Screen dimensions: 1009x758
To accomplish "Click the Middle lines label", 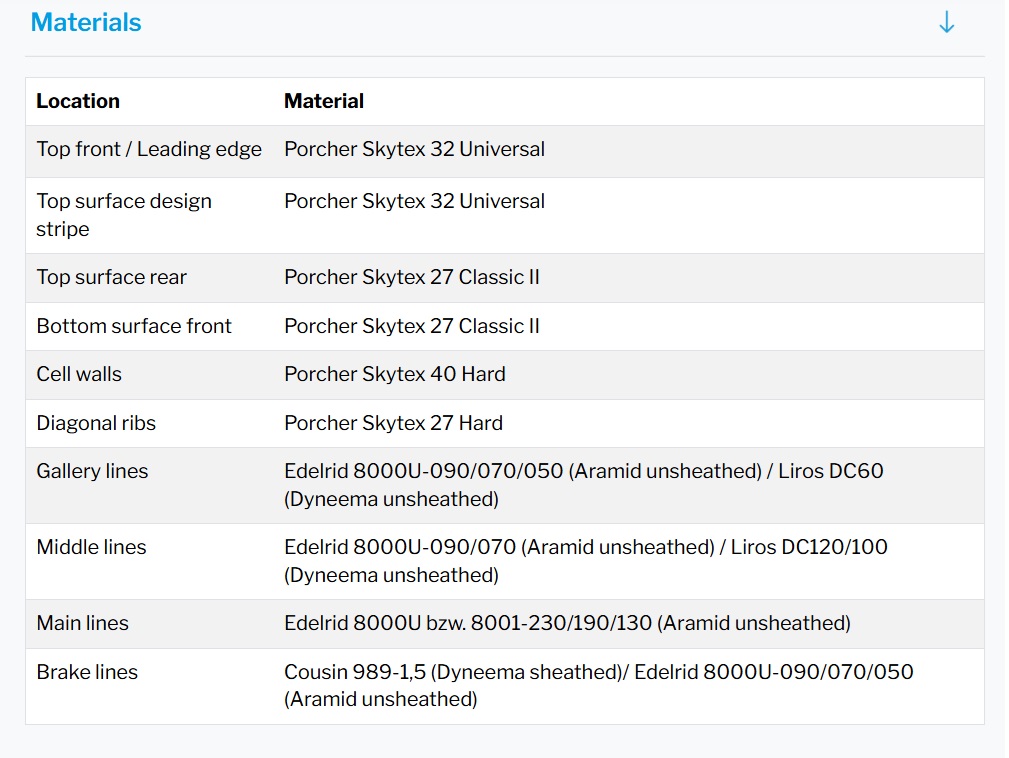I will click(x=91, y=547).
